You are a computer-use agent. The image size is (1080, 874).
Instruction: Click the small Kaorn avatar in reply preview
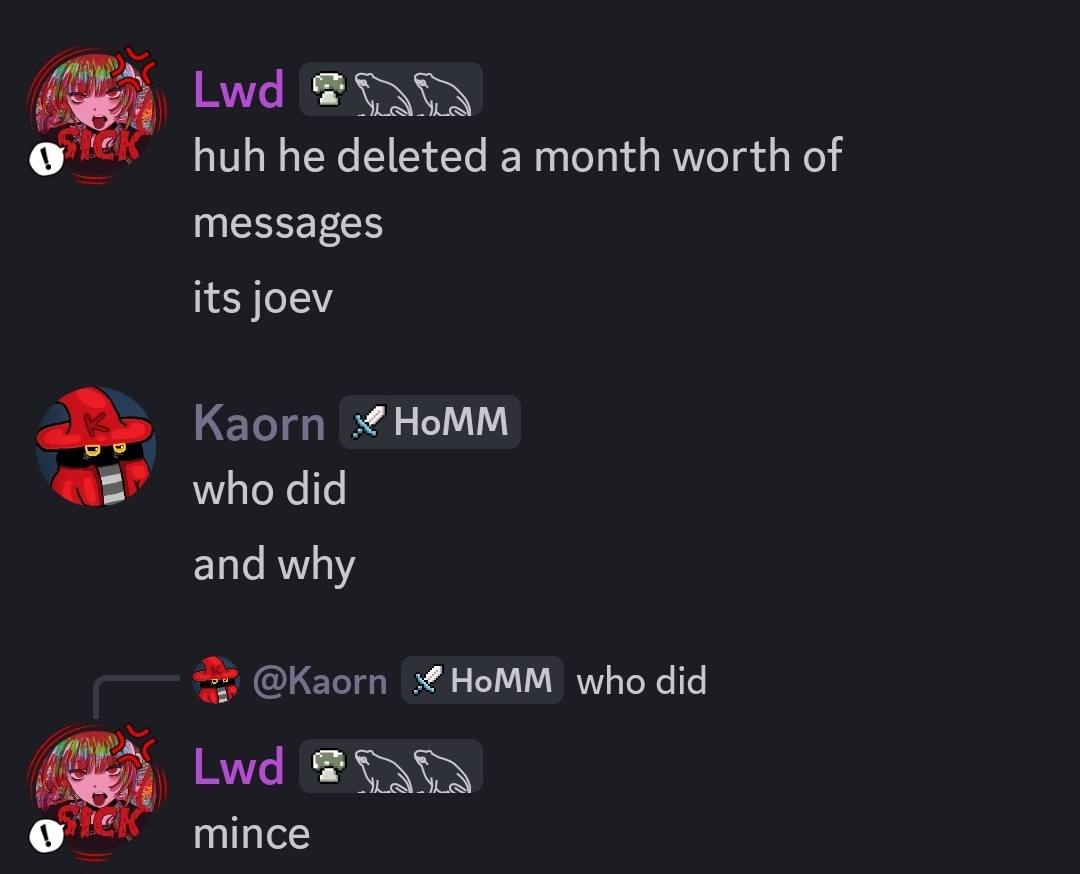pyautogui.click(x=216, y=680)
